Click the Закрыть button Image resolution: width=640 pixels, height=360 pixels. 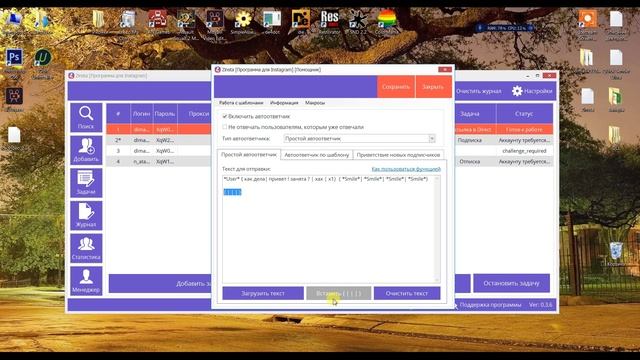point(433,87)
